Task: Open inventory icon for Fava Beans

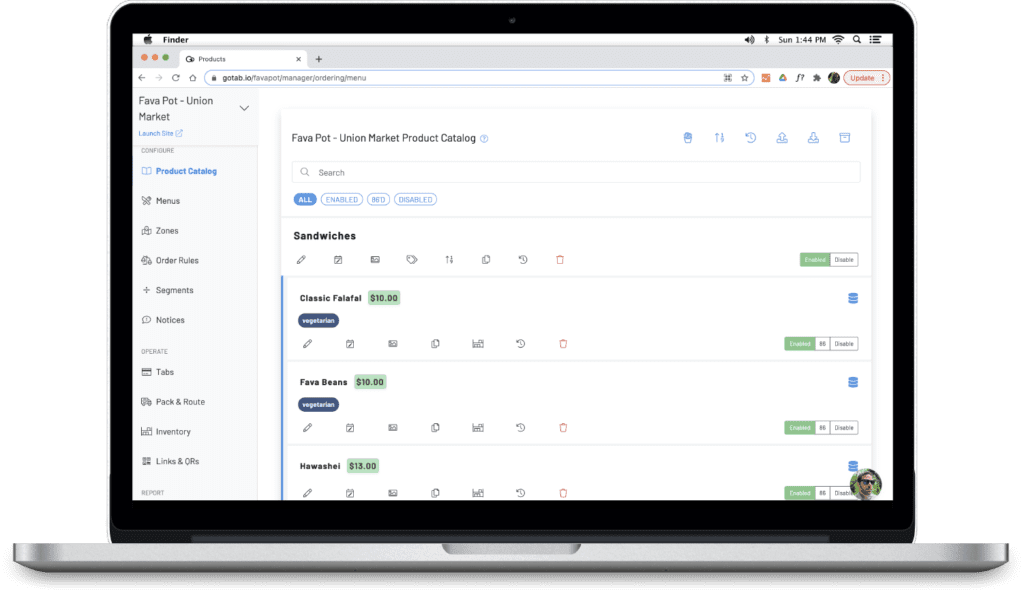Action: 478,428
